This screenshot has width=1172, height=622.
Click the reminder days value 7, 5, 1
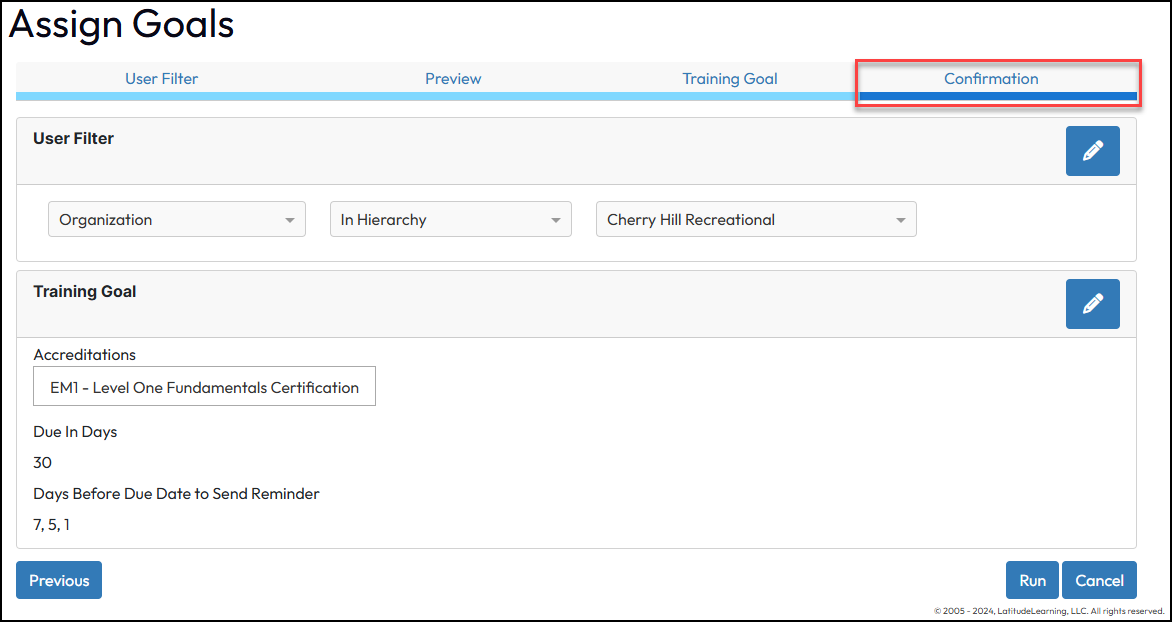coord(52,524)
